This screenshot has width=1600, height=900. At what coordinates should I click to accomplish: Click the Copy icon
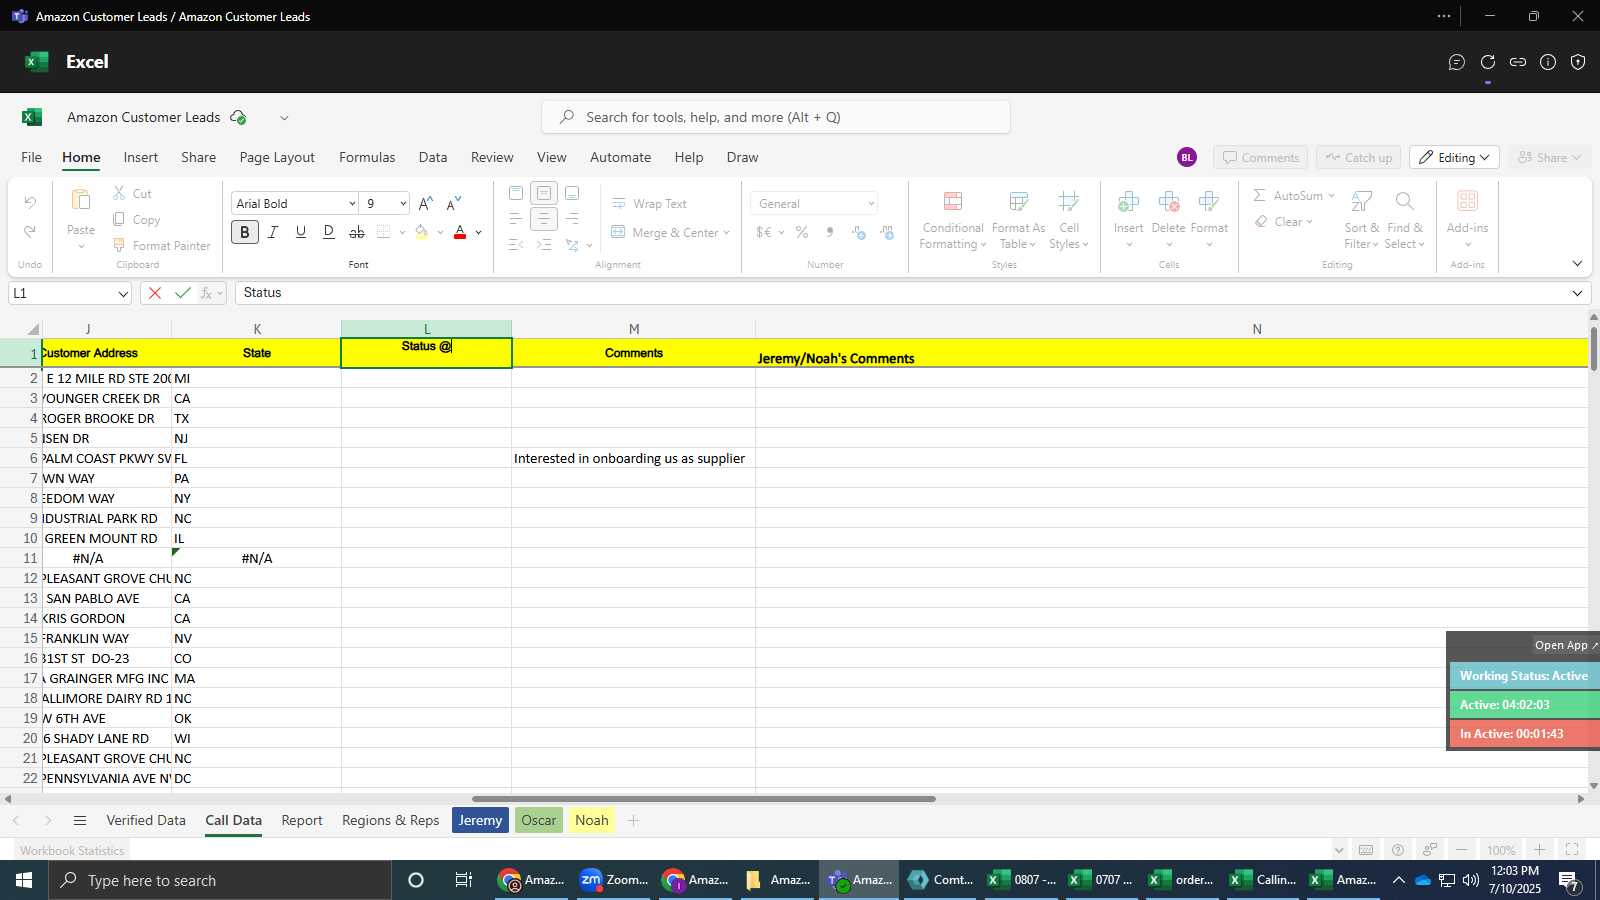(119, 219)
